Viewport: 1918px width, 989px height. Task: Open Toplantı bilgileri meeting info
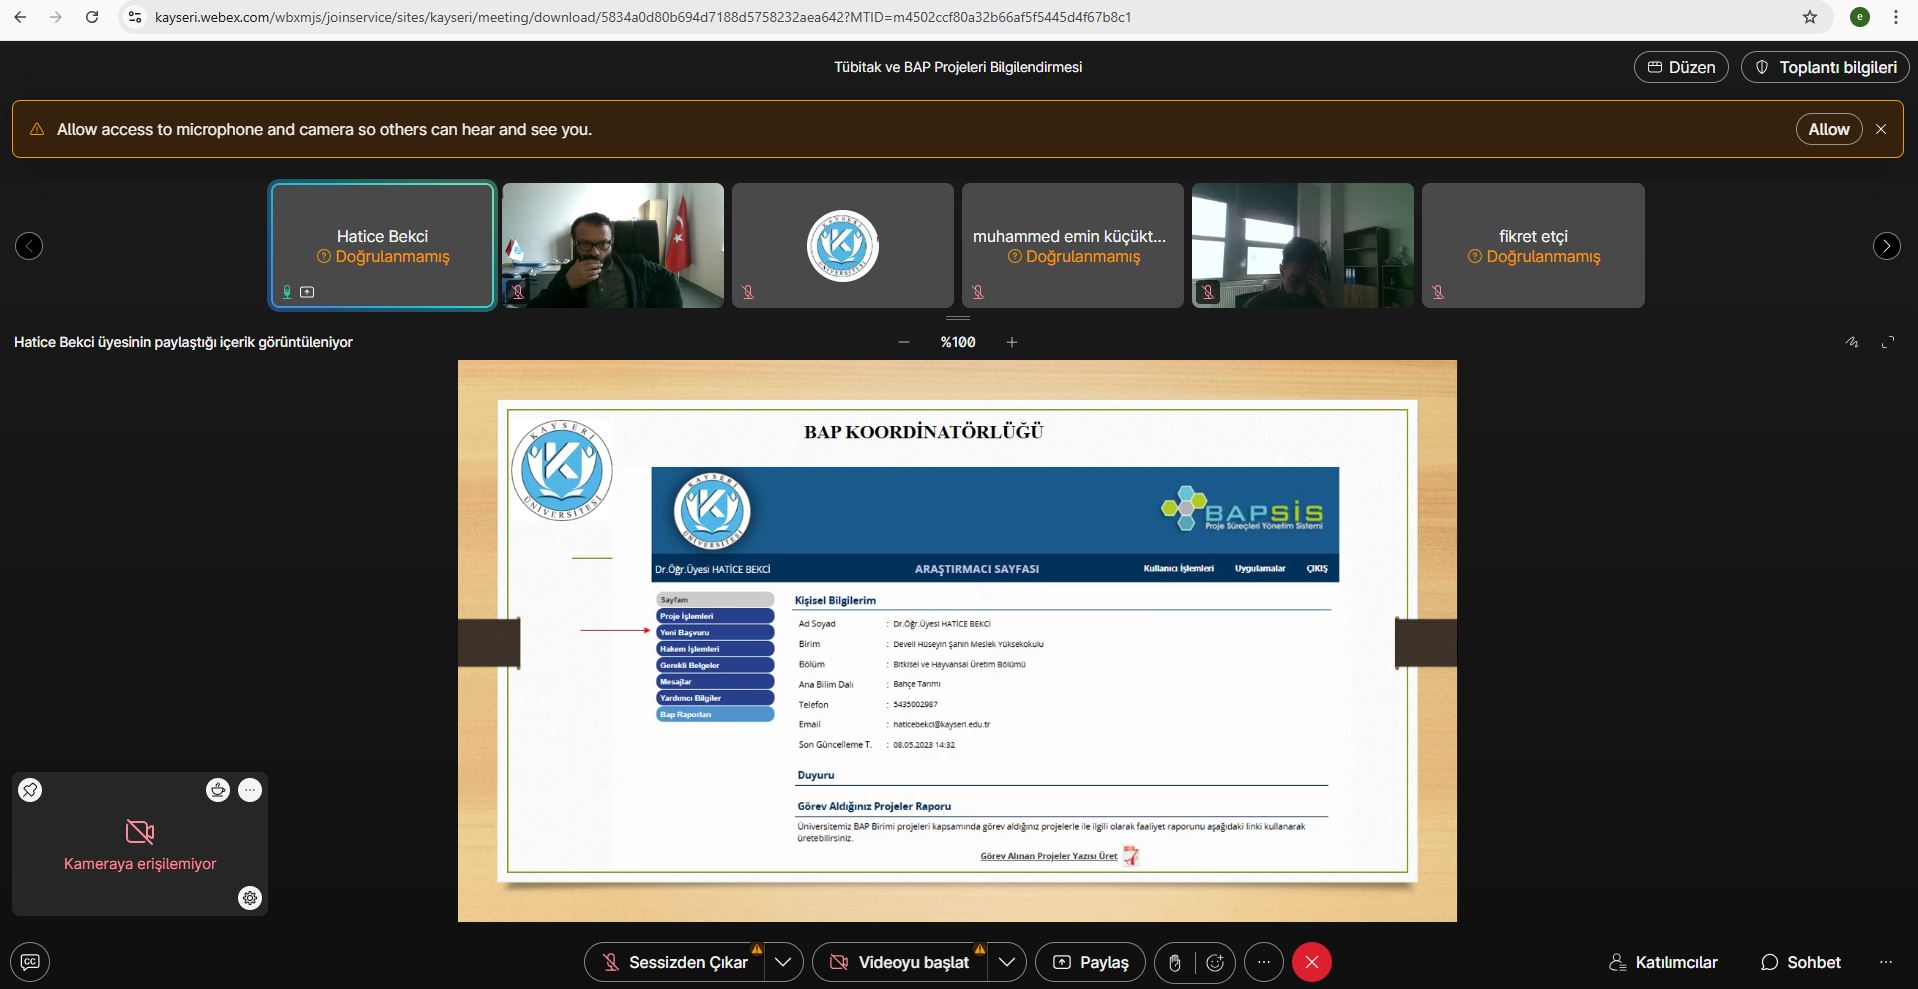pos(1825,67)
